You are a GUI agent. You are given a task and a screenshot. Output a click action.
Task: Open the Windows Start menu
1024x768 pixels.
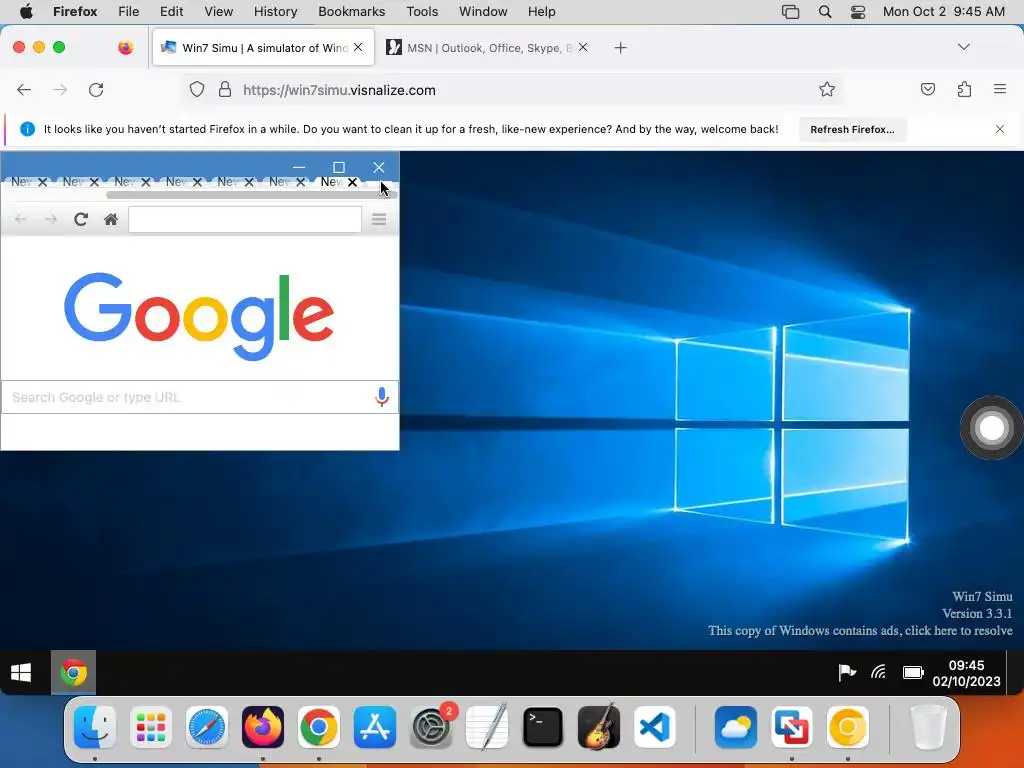21,673
